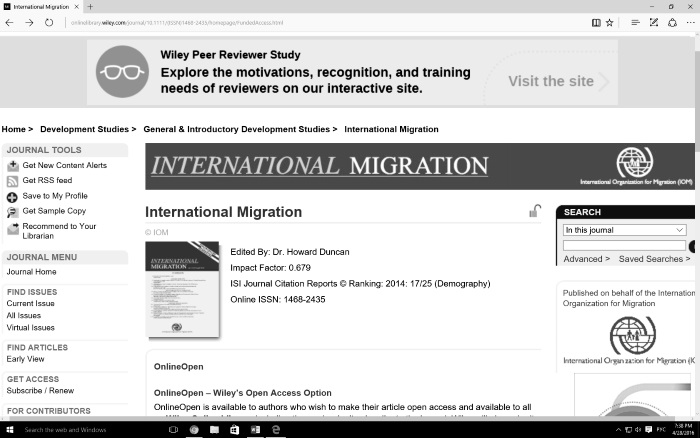This screenshot has height=438, width=700.
Task: Click Get Sample Copy icon
Action: [x=12, y=213]
